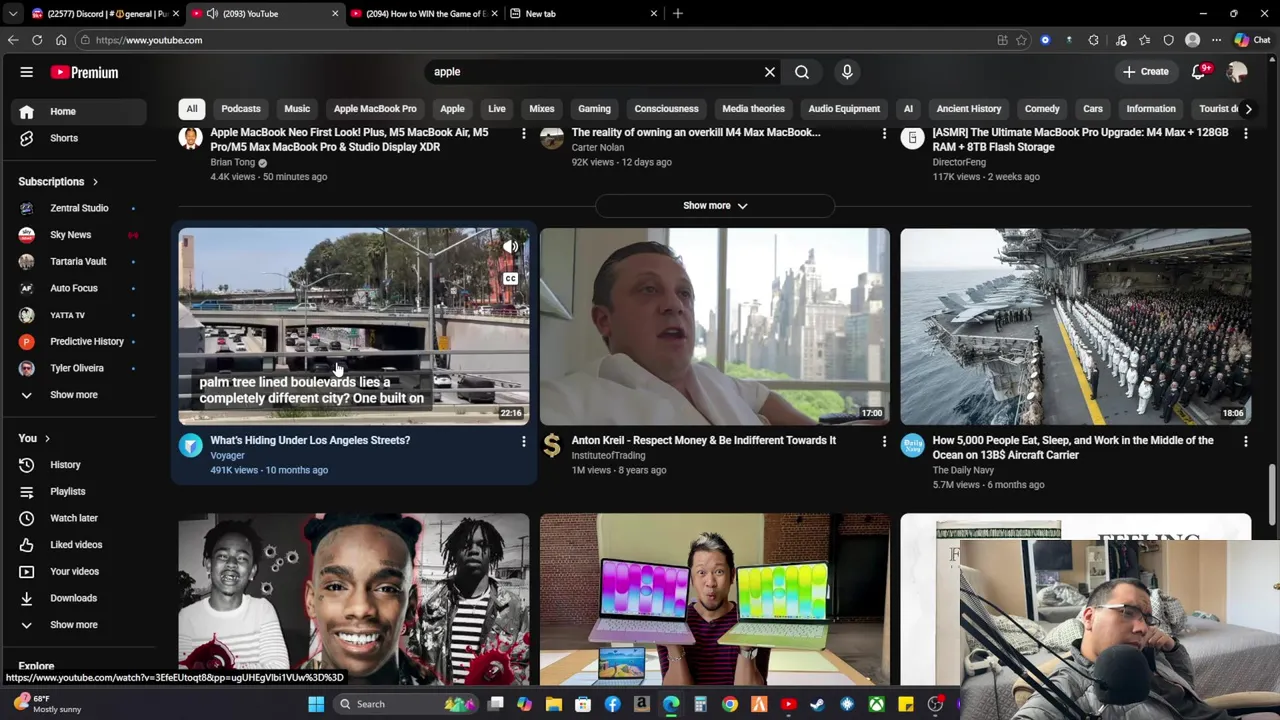Open Watch later list
The width and height of the screenshot is (1280, 720).
tap(79, 518)
